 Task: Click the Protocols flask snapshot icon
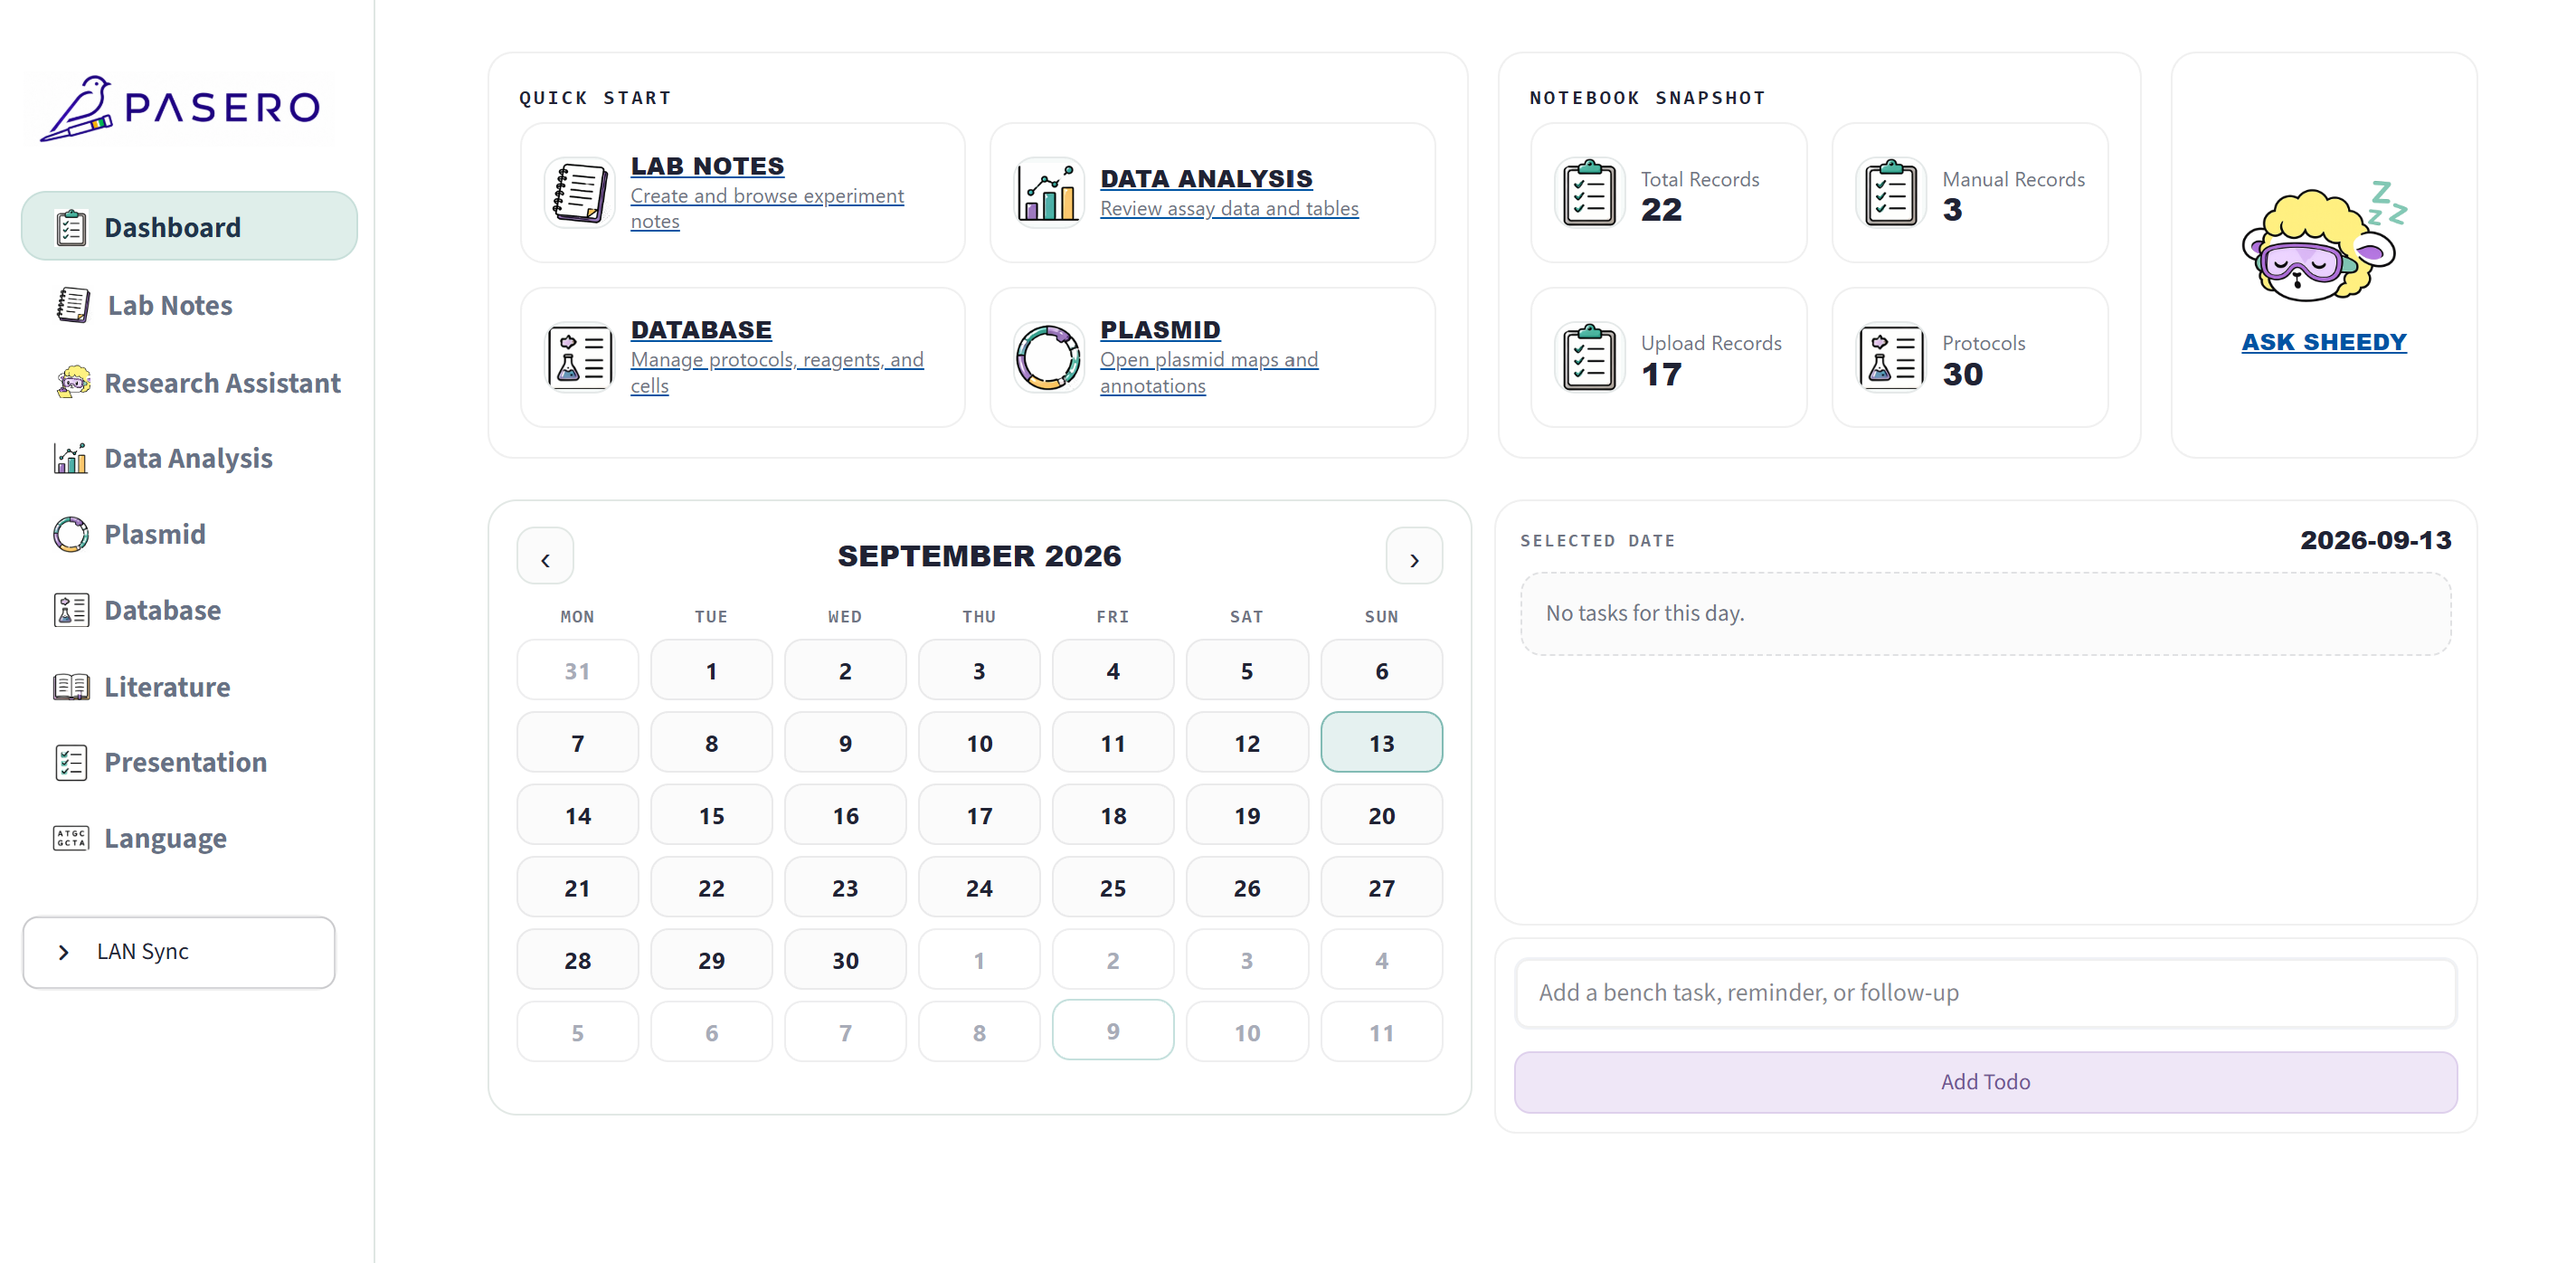pyautogui.click(x=1890, y=357)
